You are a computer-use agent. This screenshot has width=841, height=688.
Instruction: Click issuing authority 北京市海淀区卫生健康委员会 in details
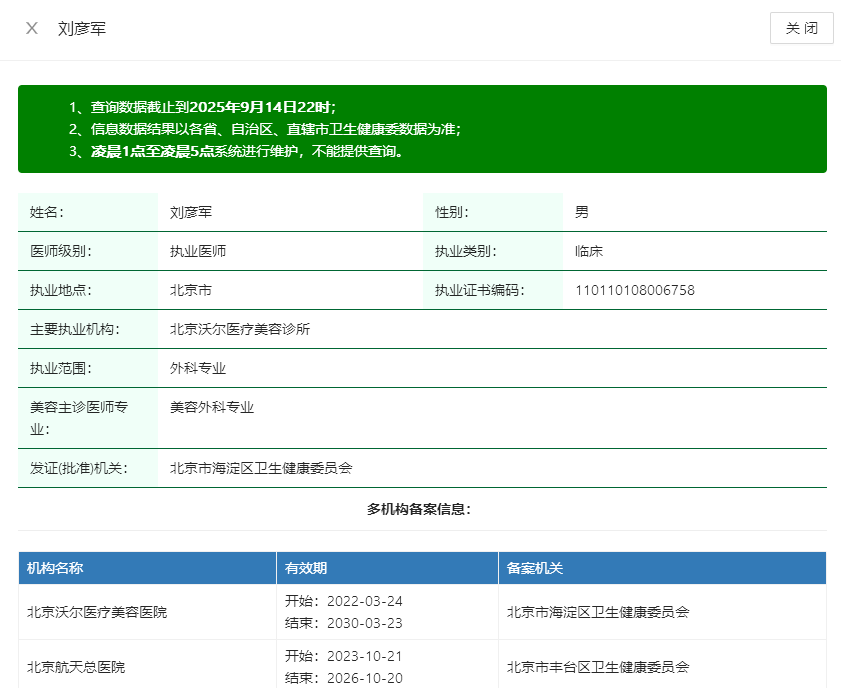tap(261, 467)
